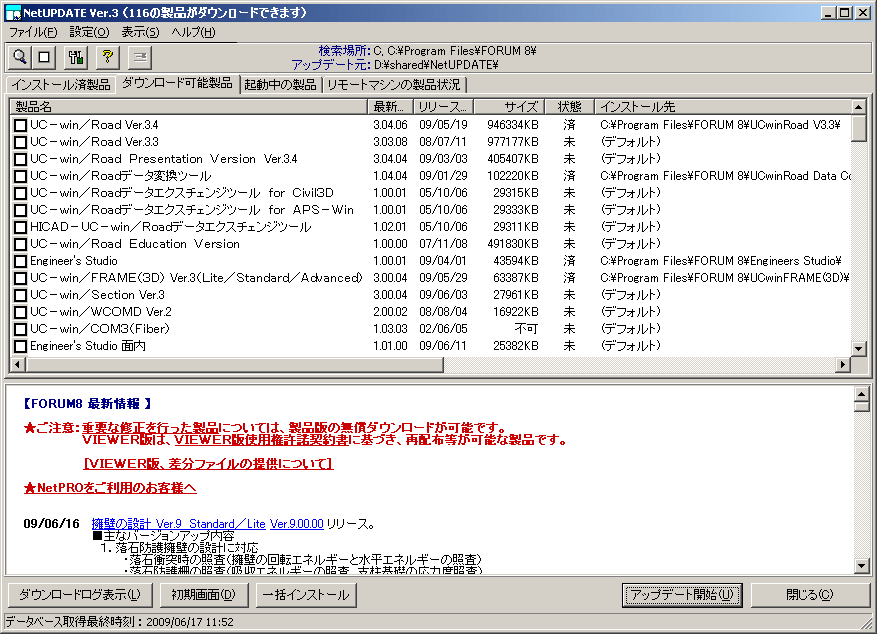
Task: Enable the UC-win/WCOMD Ver.2 checkbox
Action: (21, 312)
